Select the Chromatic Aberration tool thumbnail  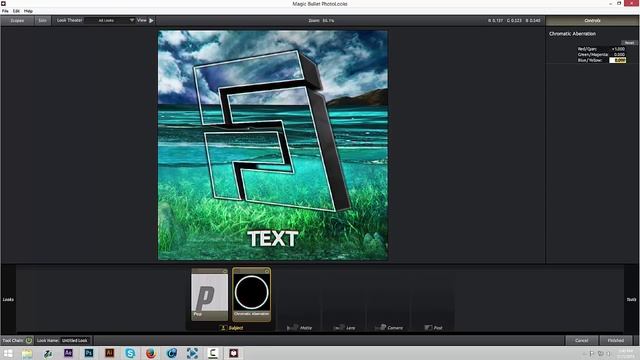251,295
